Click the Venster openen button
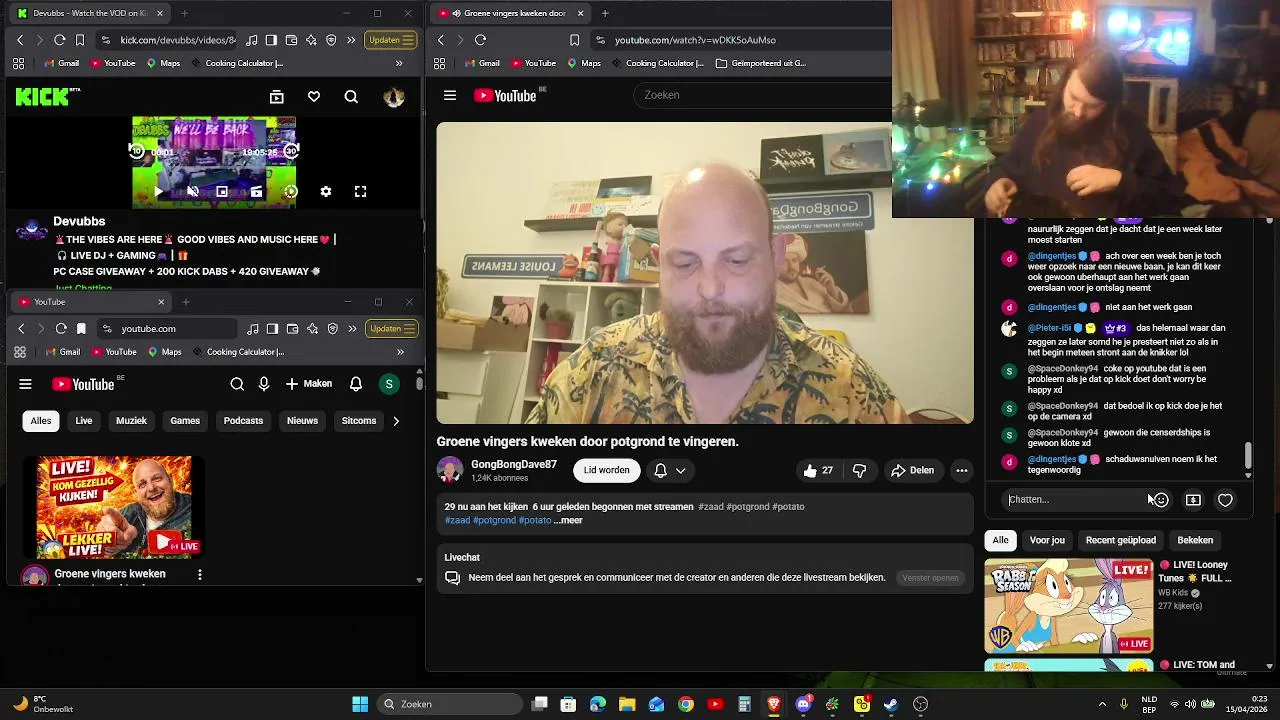Viewport: 1280px width, 720px height. 930,578
